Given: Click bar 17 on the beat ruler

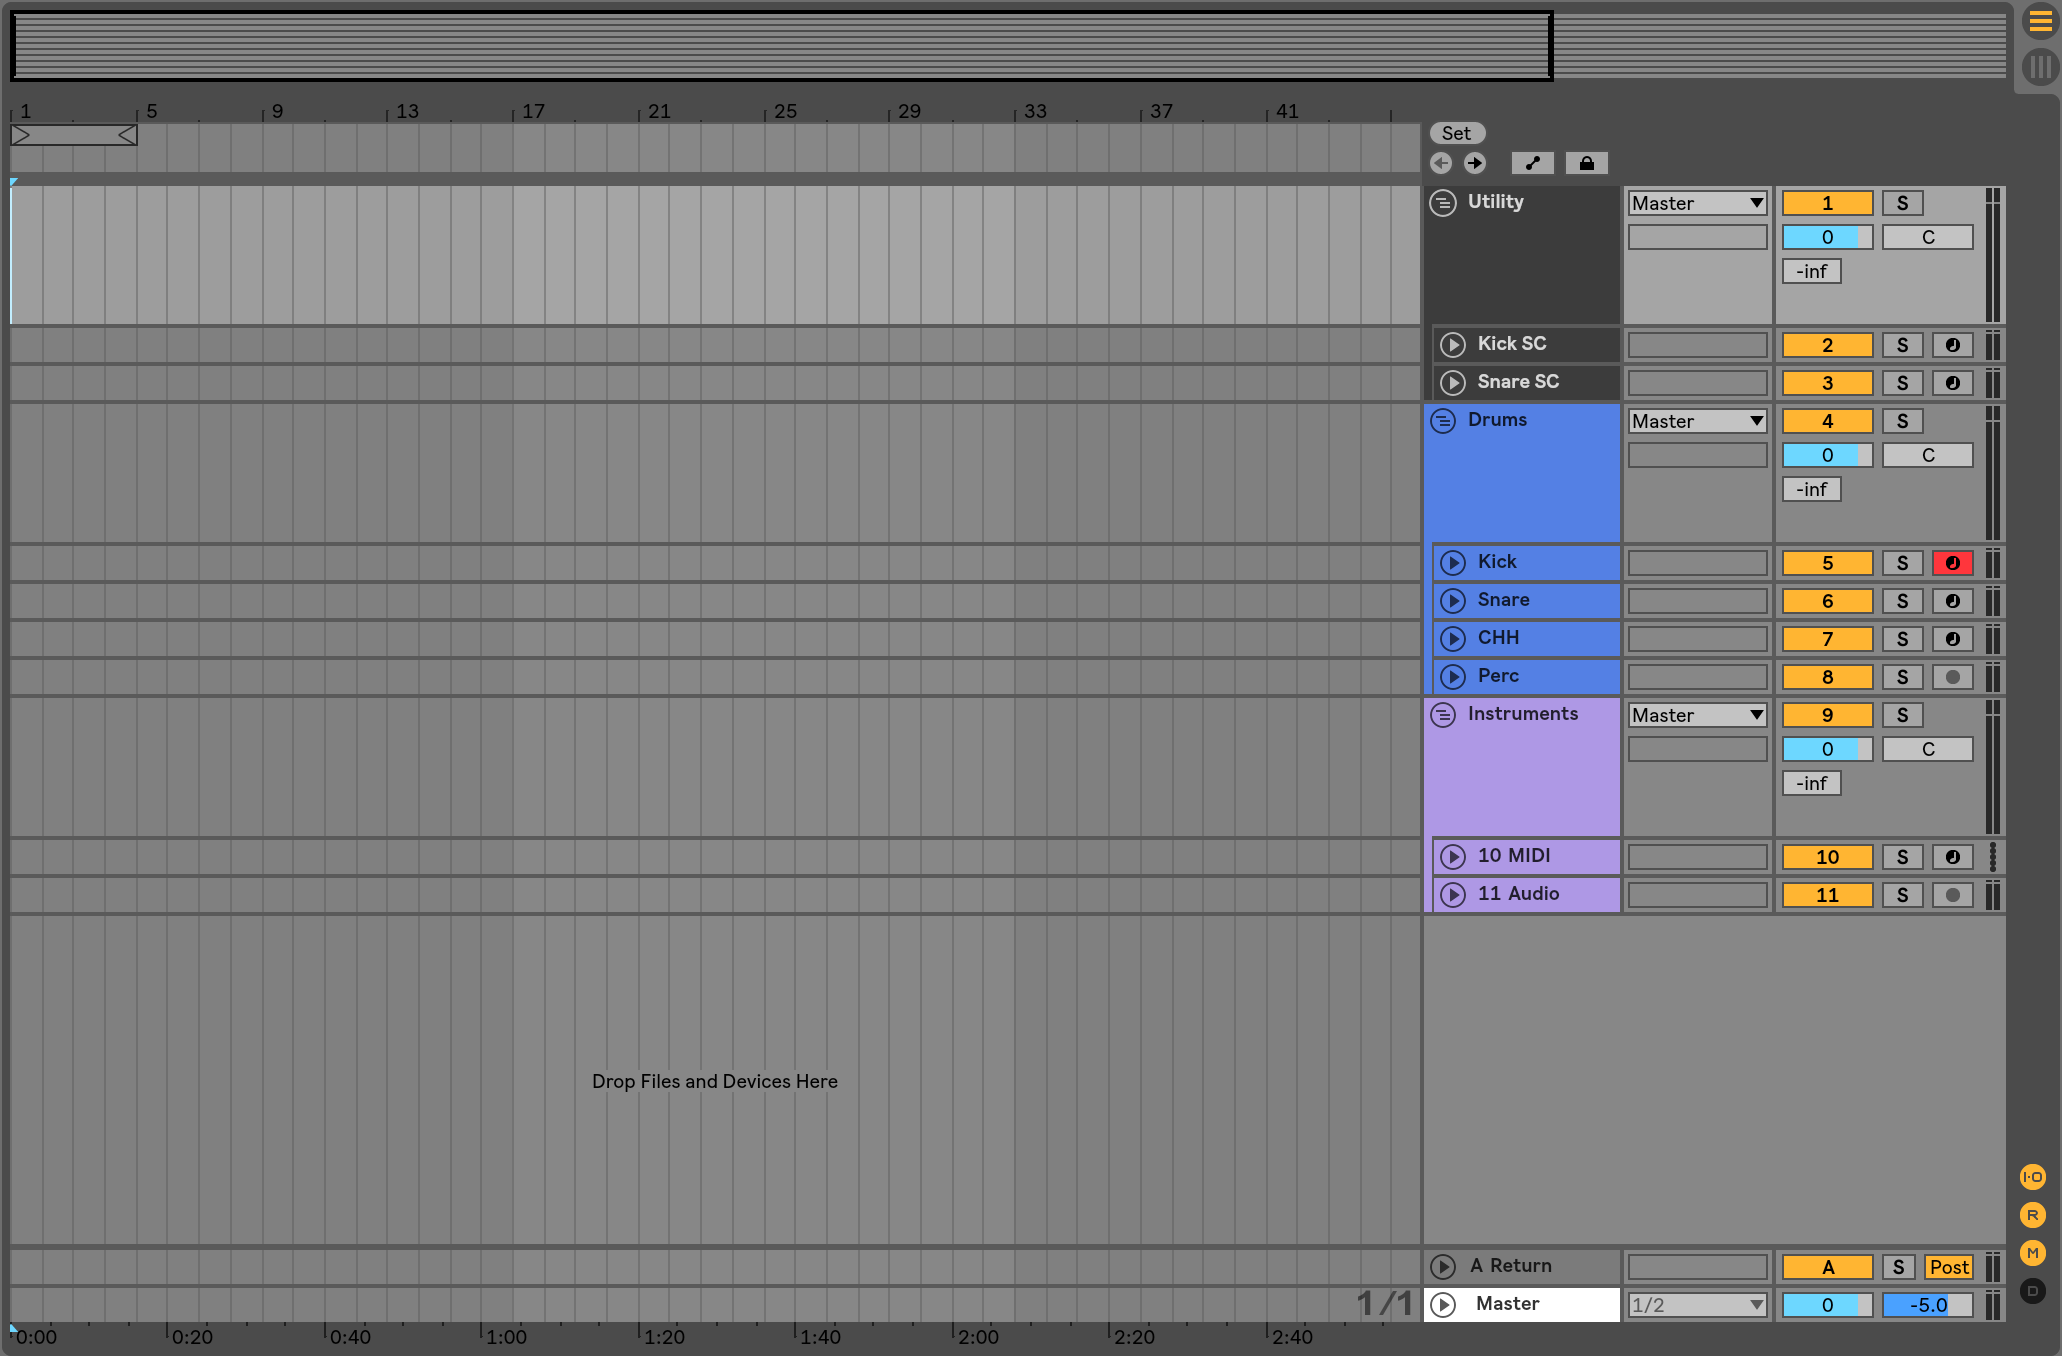Looking at the screenshot, I should tap(533, 111).
